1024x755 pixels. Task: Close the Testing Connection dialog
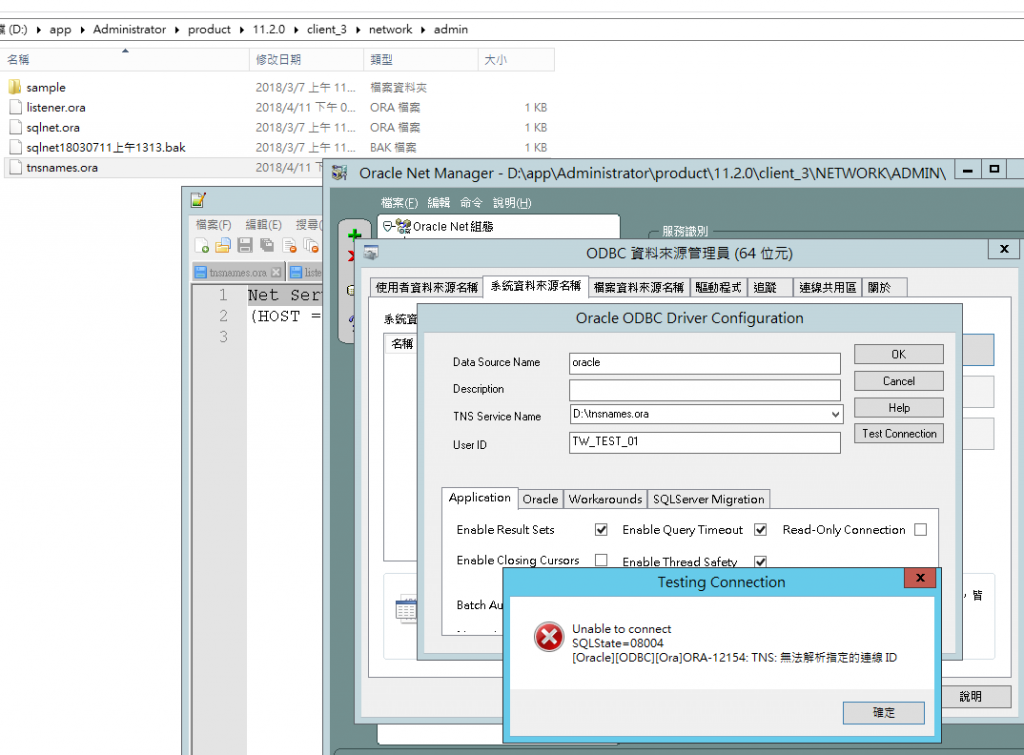click(920, 578)
